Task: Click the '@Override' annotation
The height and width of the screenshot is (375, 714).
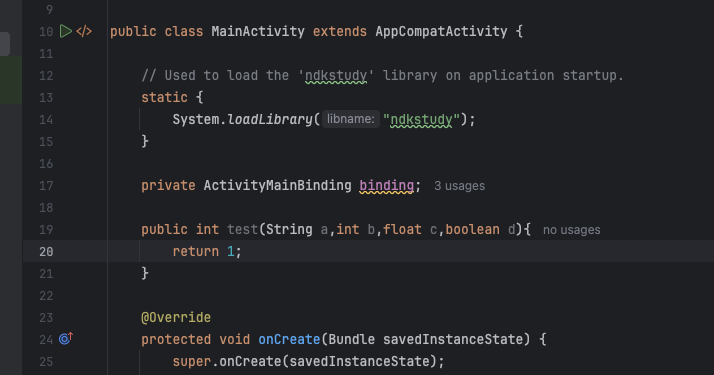Action: (x=176, y=317)
